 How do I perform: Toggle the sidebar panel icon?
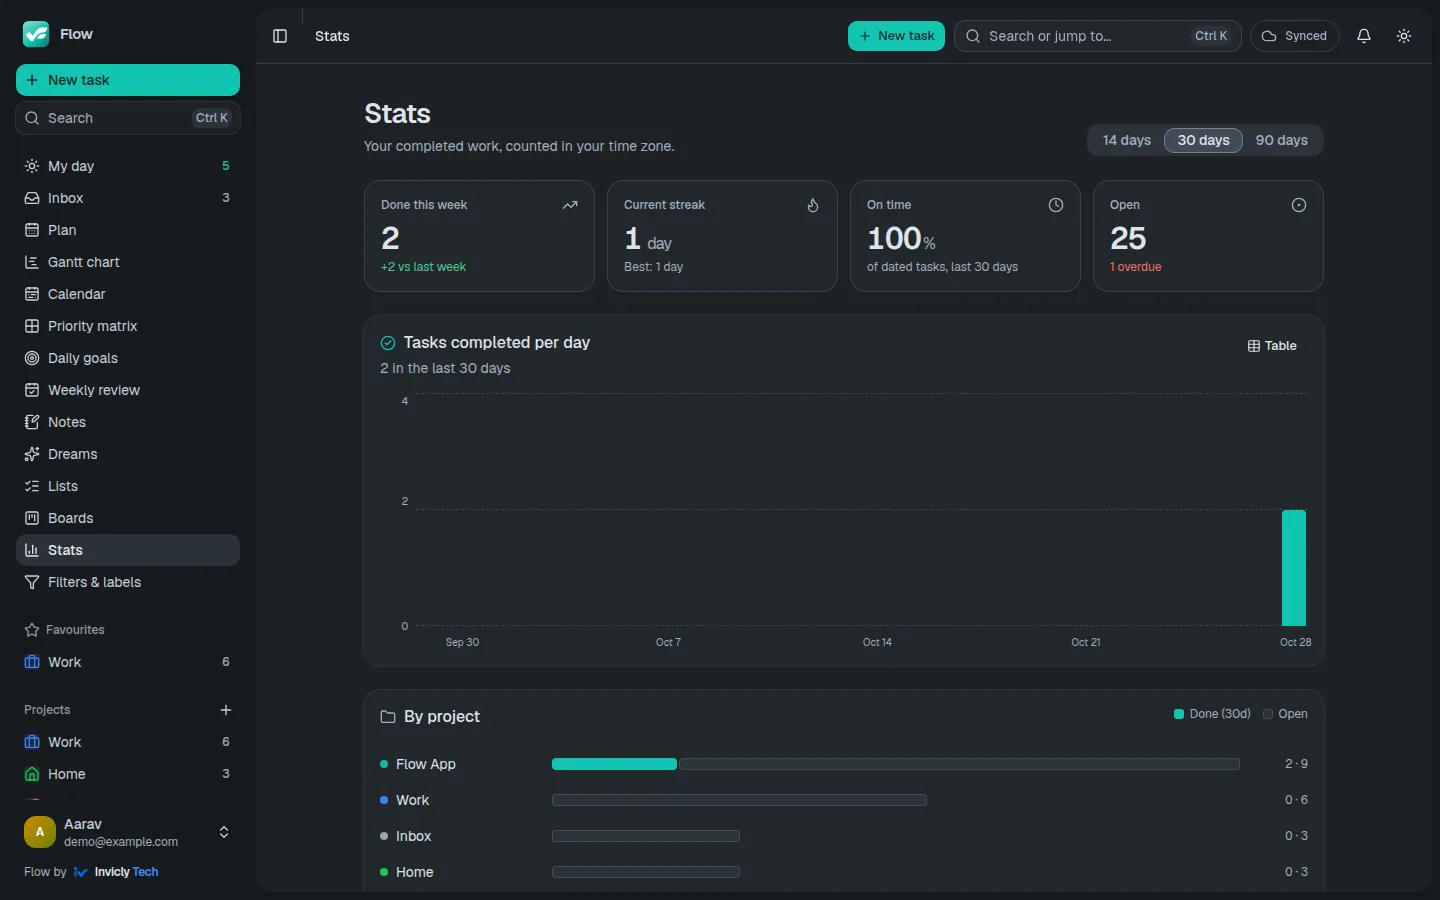pos(280,36)
